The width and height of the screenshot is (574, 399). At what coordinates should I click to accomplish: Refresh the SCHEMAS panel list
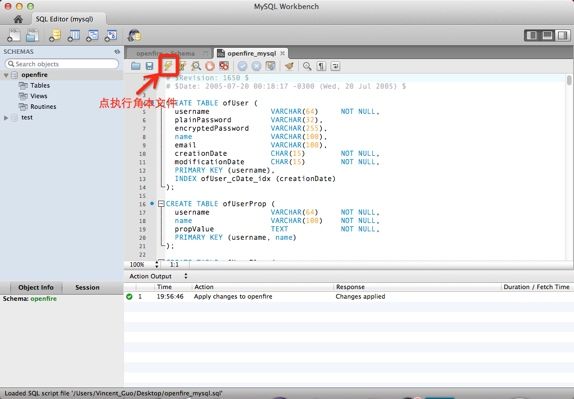[117, 52]
